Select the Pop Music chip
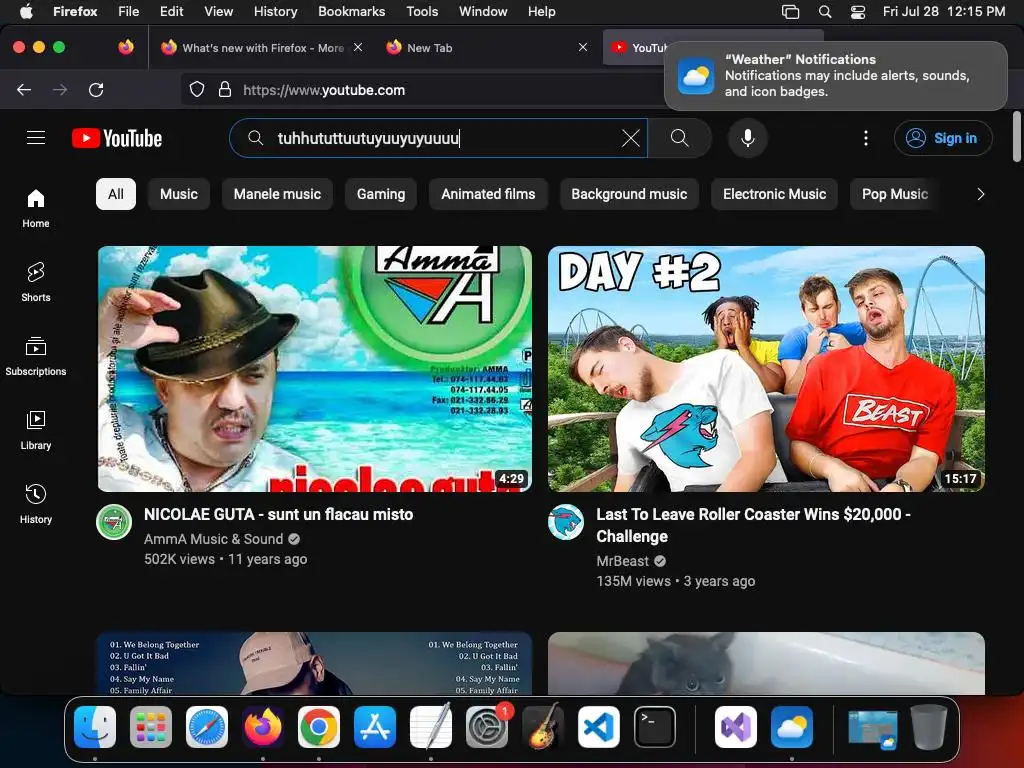The height and width of the screenshot is (768, 1024). tap(895, 194)
